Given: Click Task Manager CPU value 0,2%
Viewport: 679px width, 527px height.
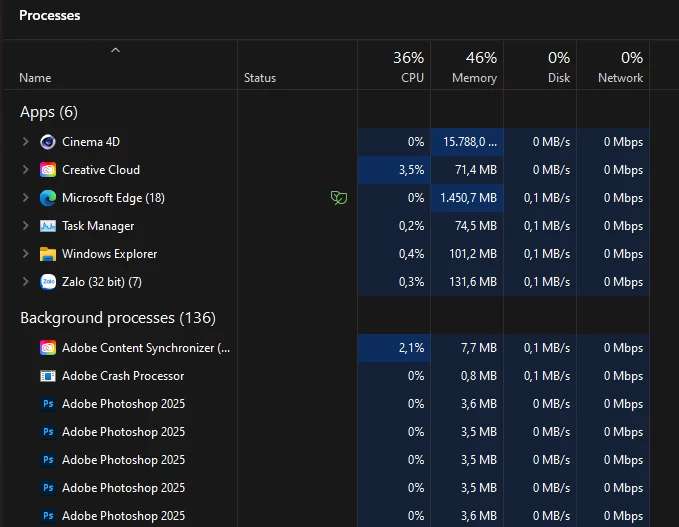Looking at the screenshot, I should 411,226.
